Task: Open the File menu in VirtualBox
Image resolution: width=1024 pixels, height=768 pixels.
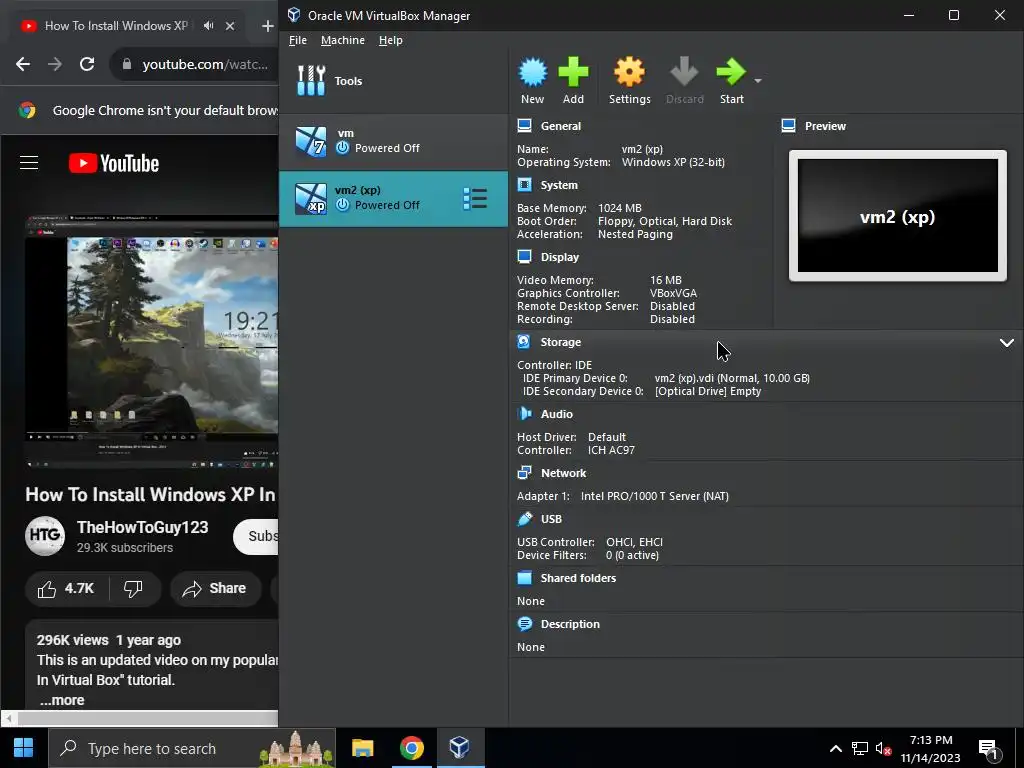Action: point(298,40)
